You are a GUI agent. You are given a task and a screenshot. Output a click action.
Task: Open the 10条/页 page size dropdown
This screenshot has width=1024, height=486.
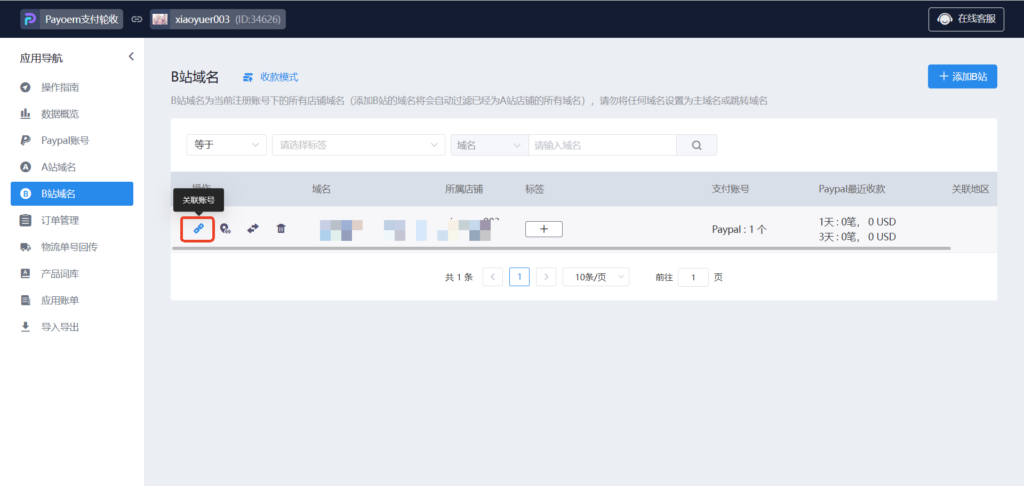pyautogui.click(x=596, y=277)
